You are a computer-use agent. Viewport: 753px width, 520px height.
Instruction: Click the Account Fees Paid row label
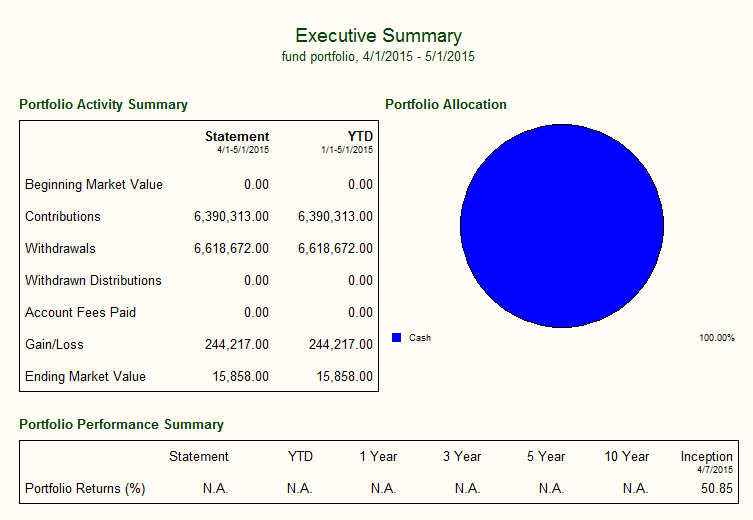point(80,313)
